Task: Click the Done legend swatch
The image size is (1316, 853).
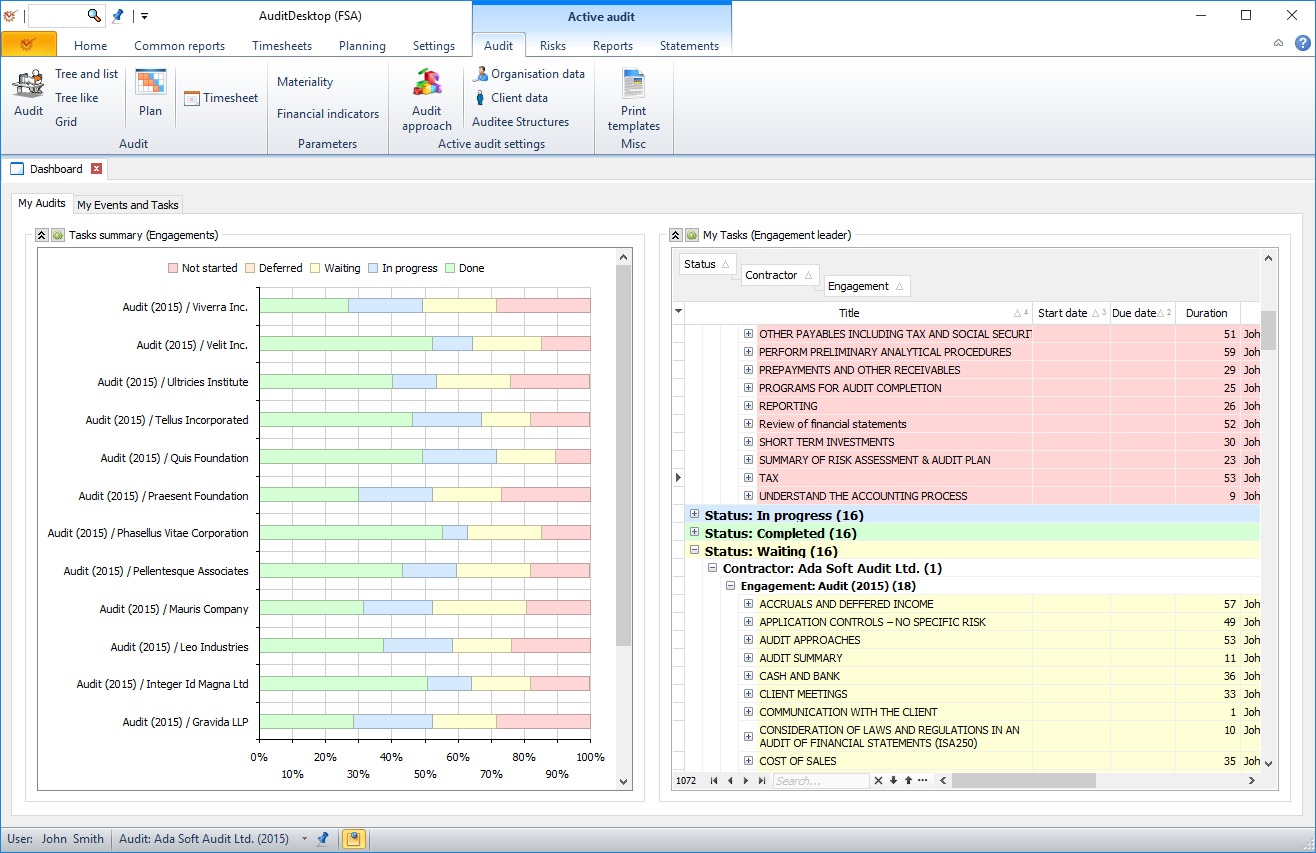Action: pos(449,268)
